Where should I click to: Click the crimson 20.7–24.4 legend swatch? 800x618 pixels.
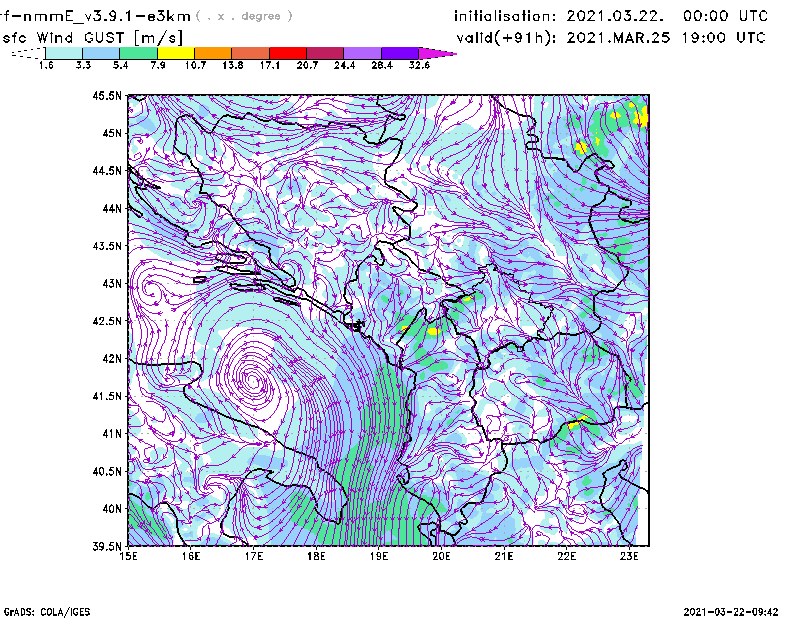(x=325, y=53)
